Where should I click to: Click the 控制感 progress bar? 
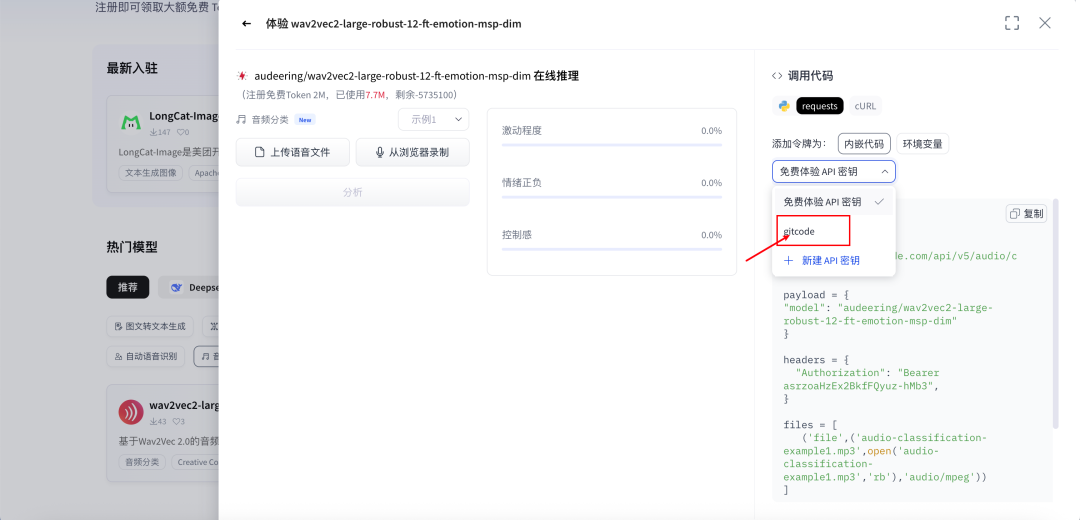pos(612,249)
